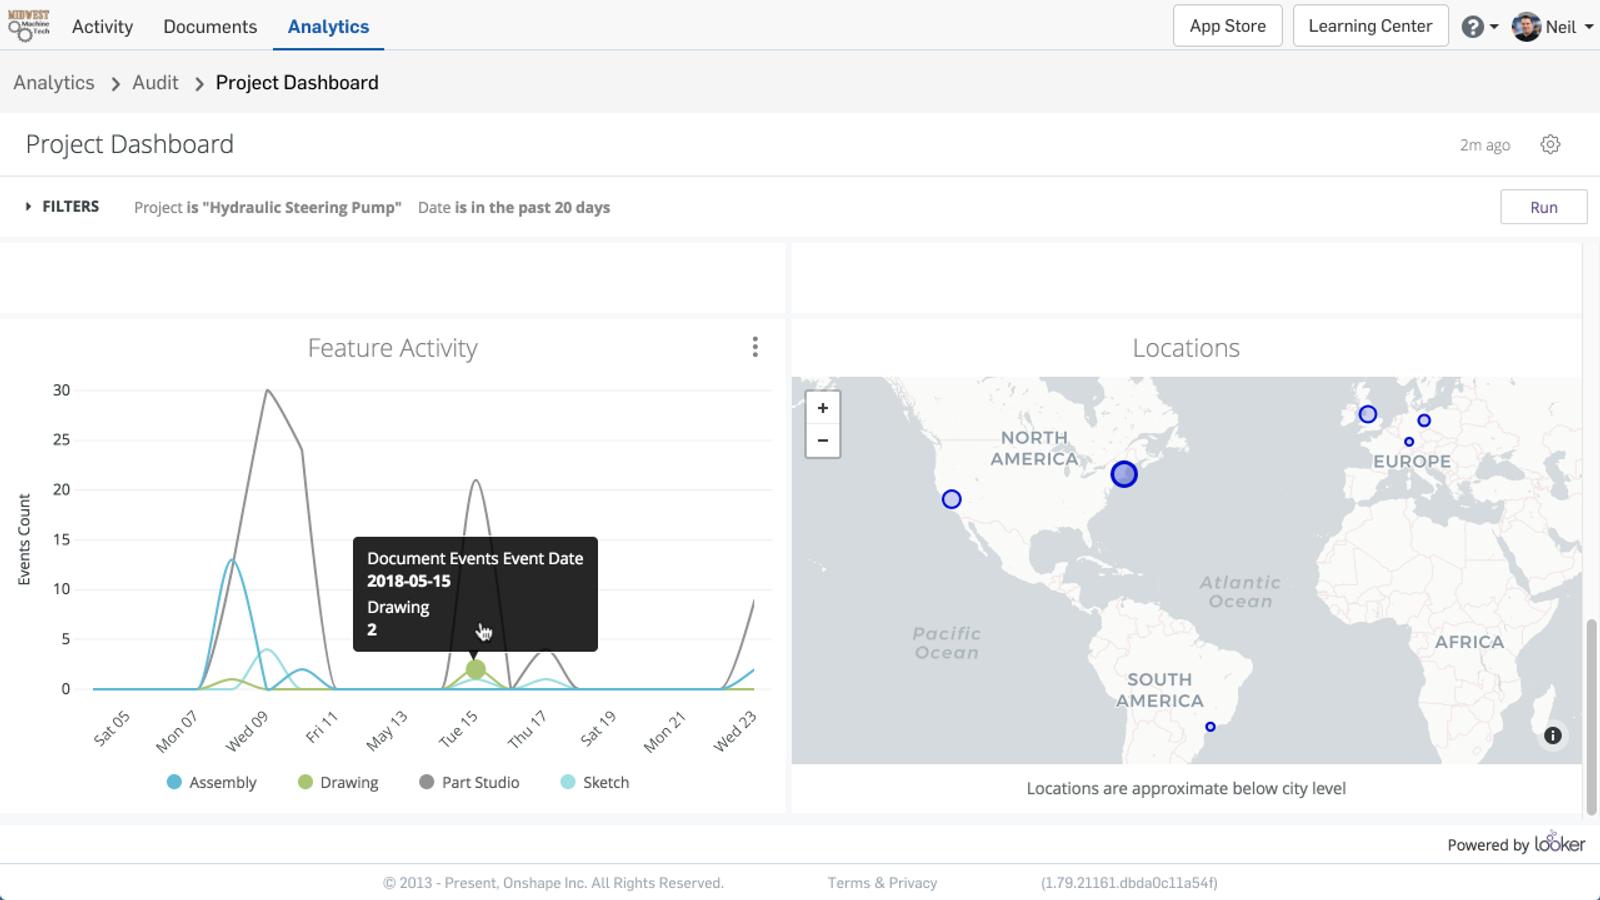Click the map attribution info icon
This screenshot has height=900, width=1600.
pyautogui.click(x=1553, y=735)
